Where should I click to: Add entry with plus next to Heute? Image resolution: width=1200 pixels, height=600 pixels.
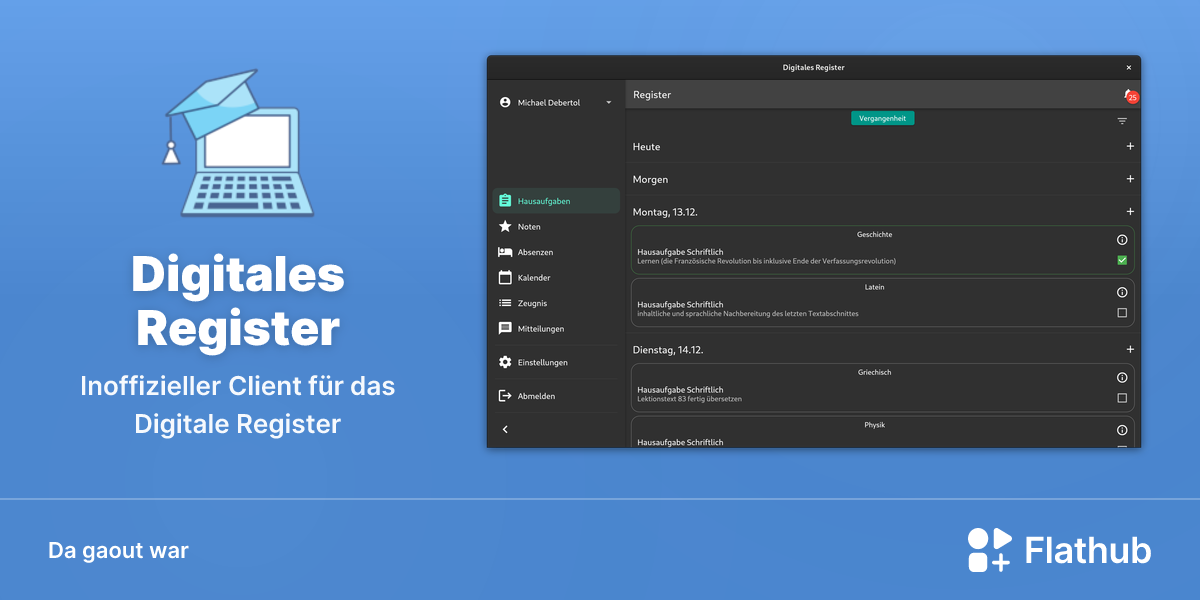tap(1130, 146)
